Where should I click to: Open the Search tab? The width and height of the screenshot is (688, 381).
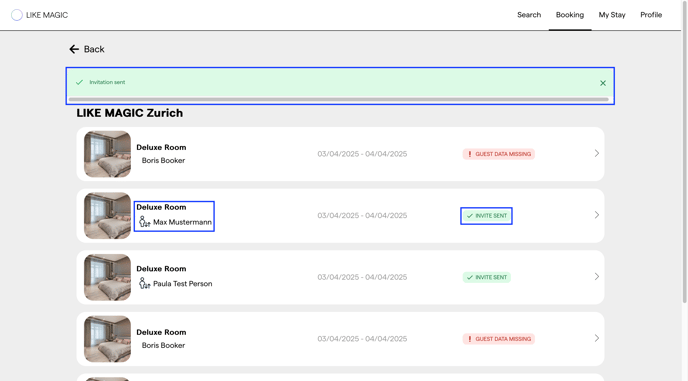click(529, 15)
